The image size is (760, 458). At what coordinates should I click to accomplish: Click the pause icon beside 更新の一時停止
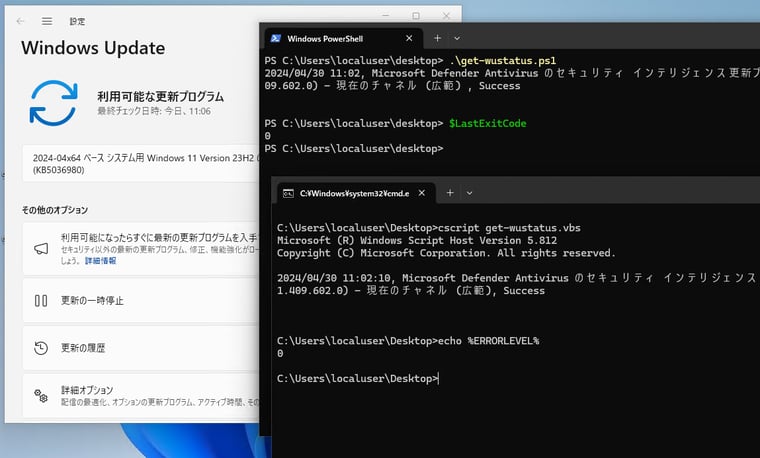click(x=41, y=300)
